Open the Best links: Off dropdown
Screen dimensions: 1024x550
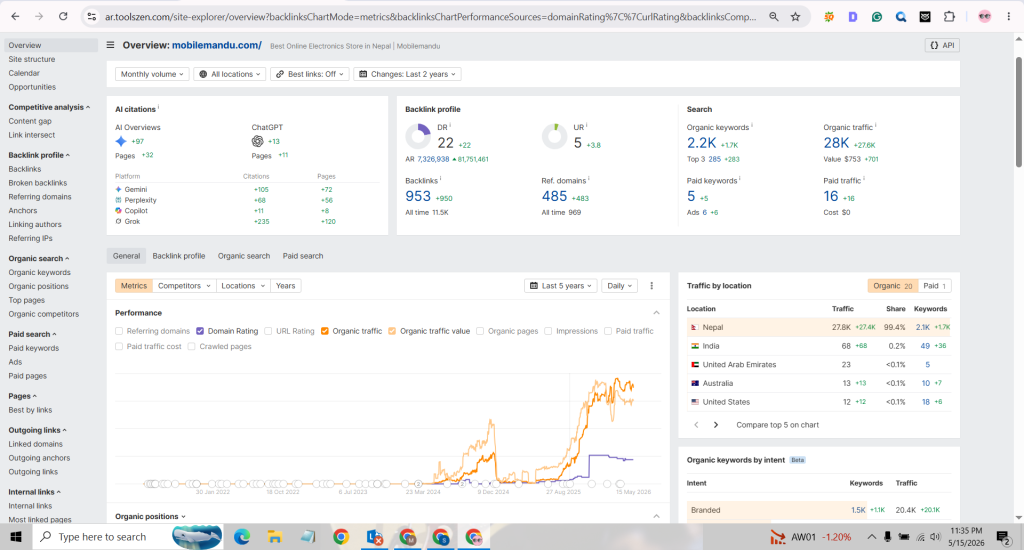pyautogui.click(x=310, y=74)
